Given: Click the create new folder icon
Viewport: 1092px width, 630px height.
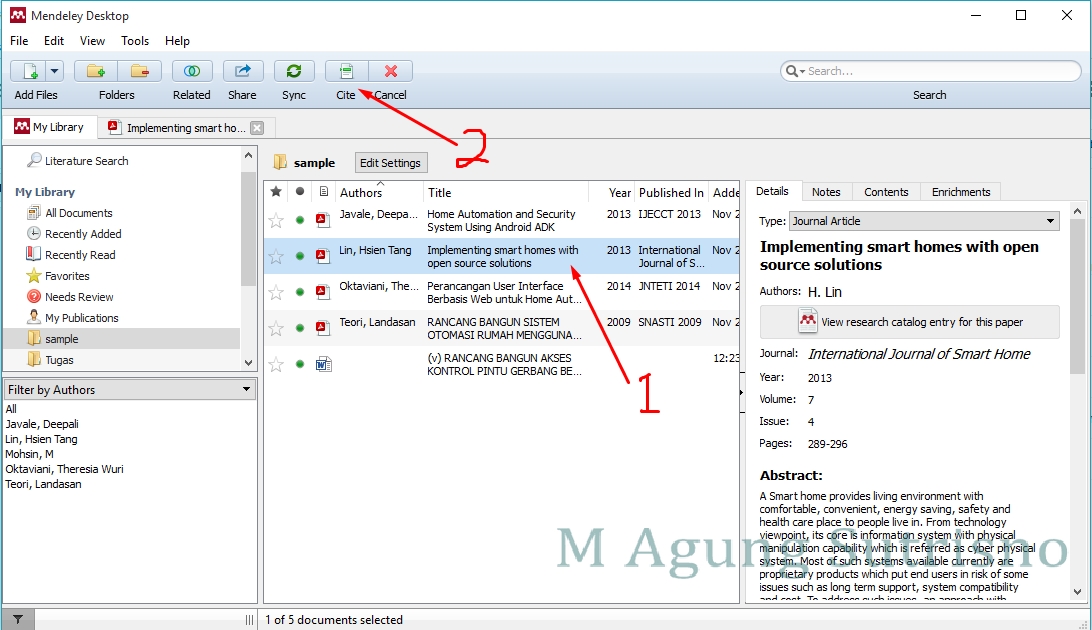Looking at the screenshot, I should pos(95,71).
